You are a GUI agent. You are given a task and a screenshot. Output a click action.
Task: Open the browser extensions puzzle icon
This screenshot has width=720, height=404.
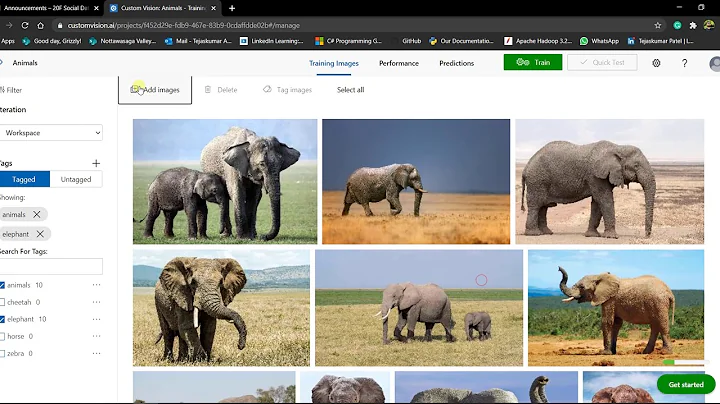[x=693, y=25]
